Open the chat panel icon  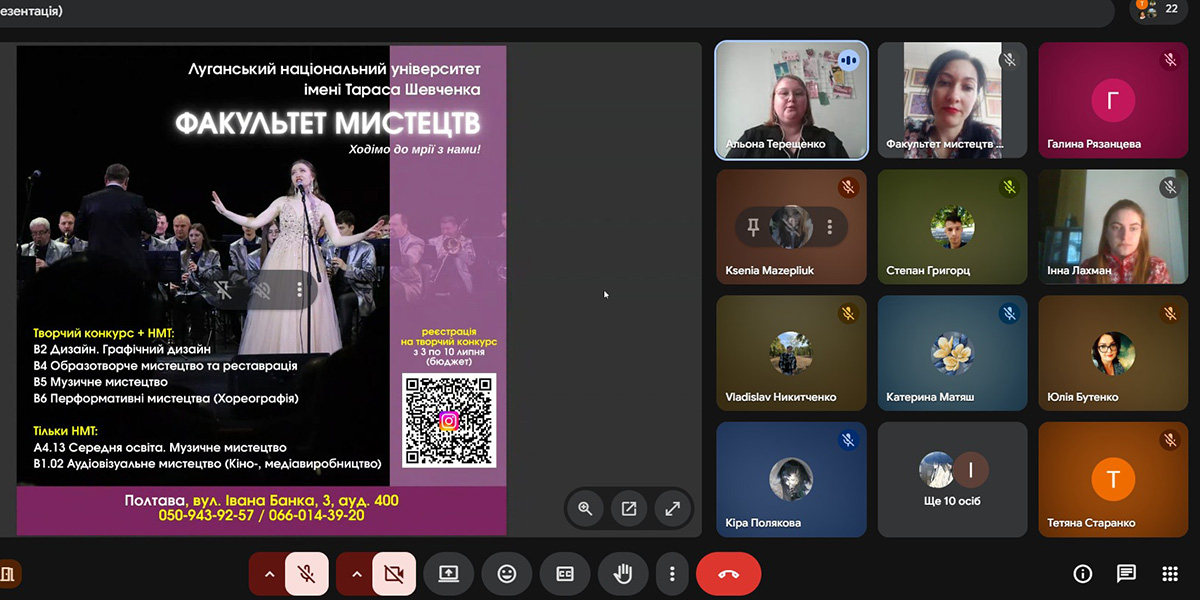pyautogui.click(x=1127, y=574)
